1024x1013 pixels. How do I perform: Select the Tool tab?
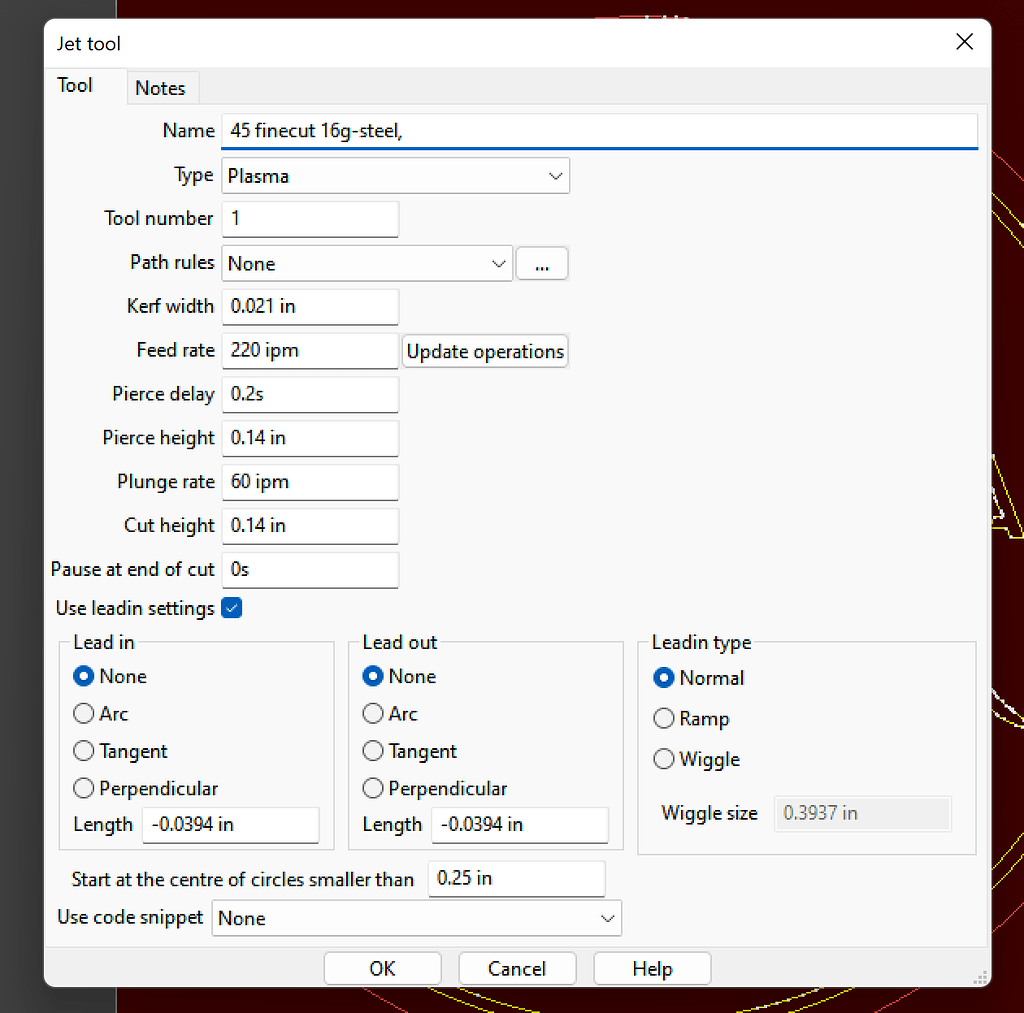coord(75,86)
